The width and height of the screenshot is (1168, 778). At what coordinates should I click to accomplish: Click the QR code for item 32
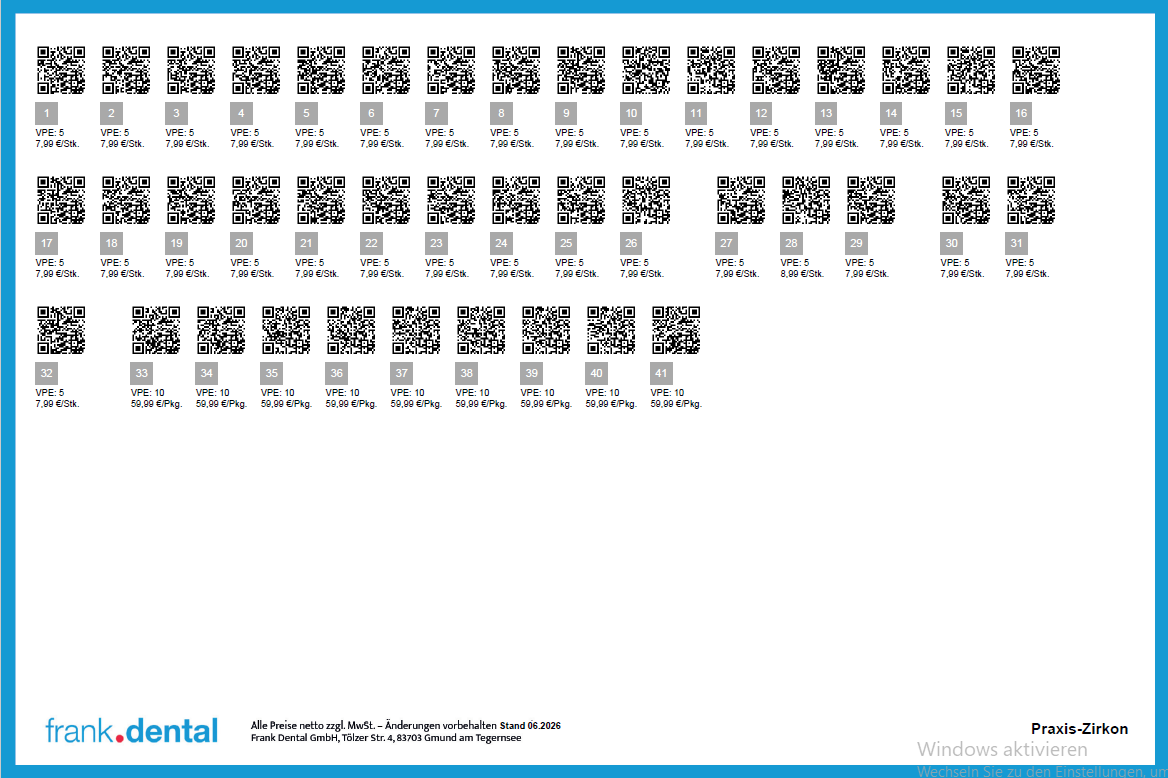coord(61,330)
